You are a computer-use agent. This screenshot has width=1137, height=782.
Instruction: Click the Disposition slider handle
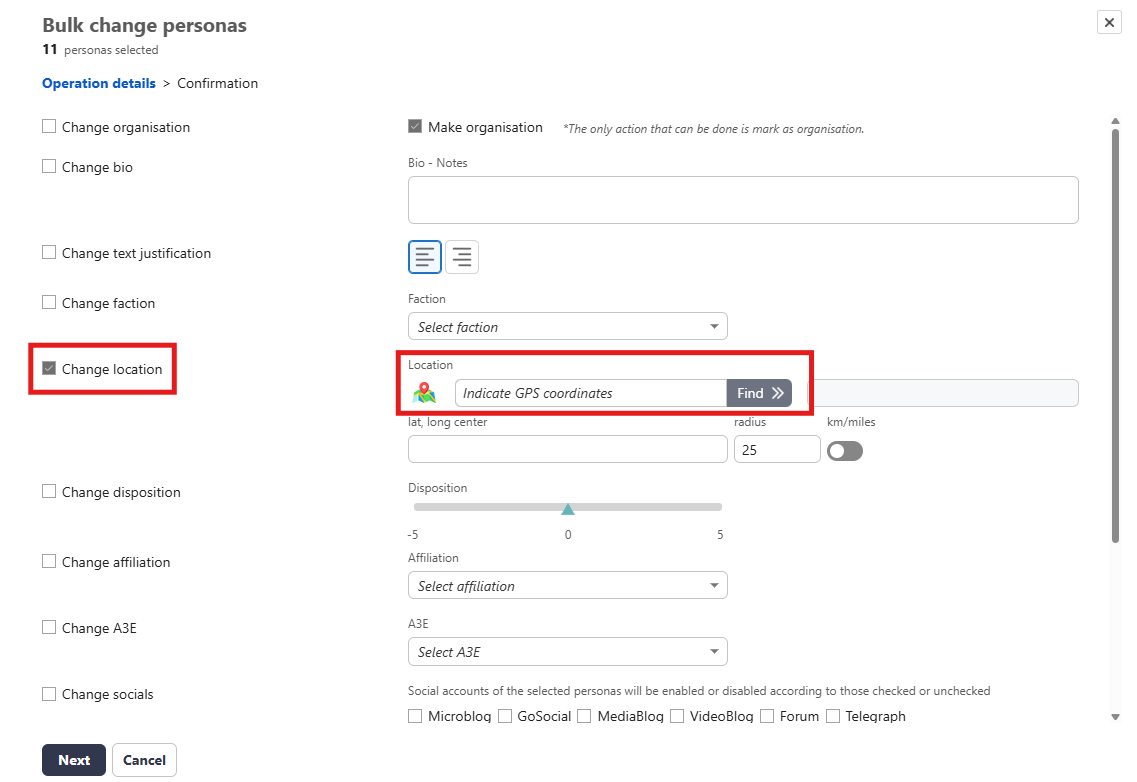click(568, 508)
